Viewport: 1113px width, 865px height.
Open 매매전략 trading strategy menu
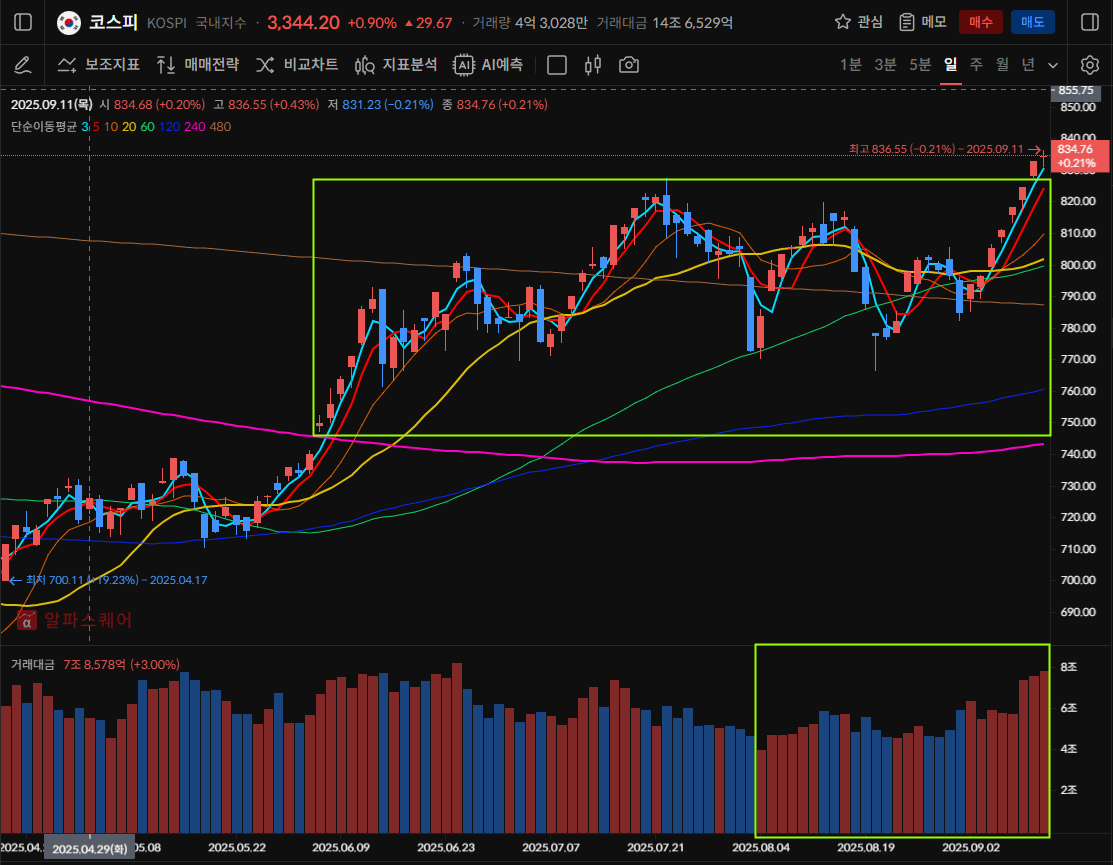click(198, 65)
